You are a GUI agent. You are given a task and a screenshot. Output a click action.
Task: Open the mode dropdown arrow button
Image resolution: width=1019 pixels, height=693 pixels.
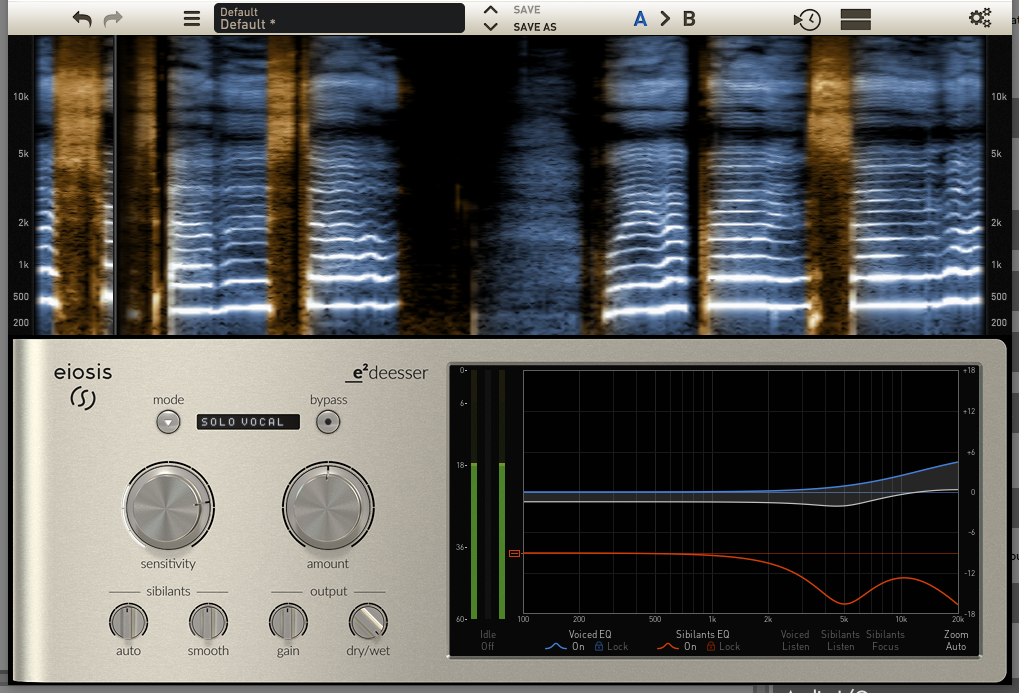[x=168, y=422]
